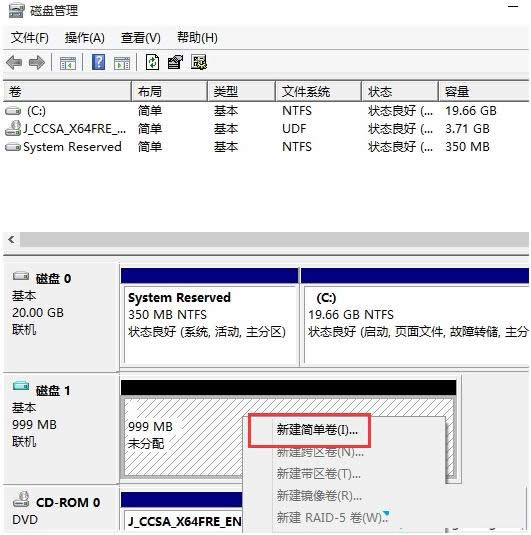Sort by the 文件系统 column header
The image size is (531, 535).
[x=318, y=92]
